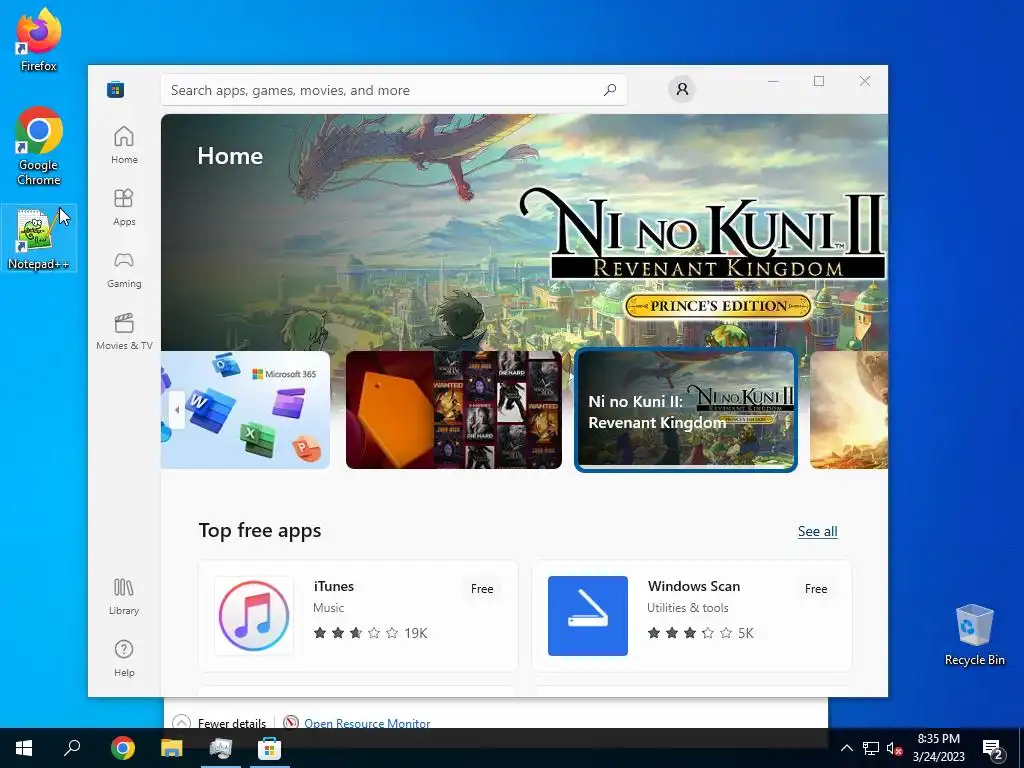1024x768 pixels.
Task: Open the notification center icon
Action: 993,748
